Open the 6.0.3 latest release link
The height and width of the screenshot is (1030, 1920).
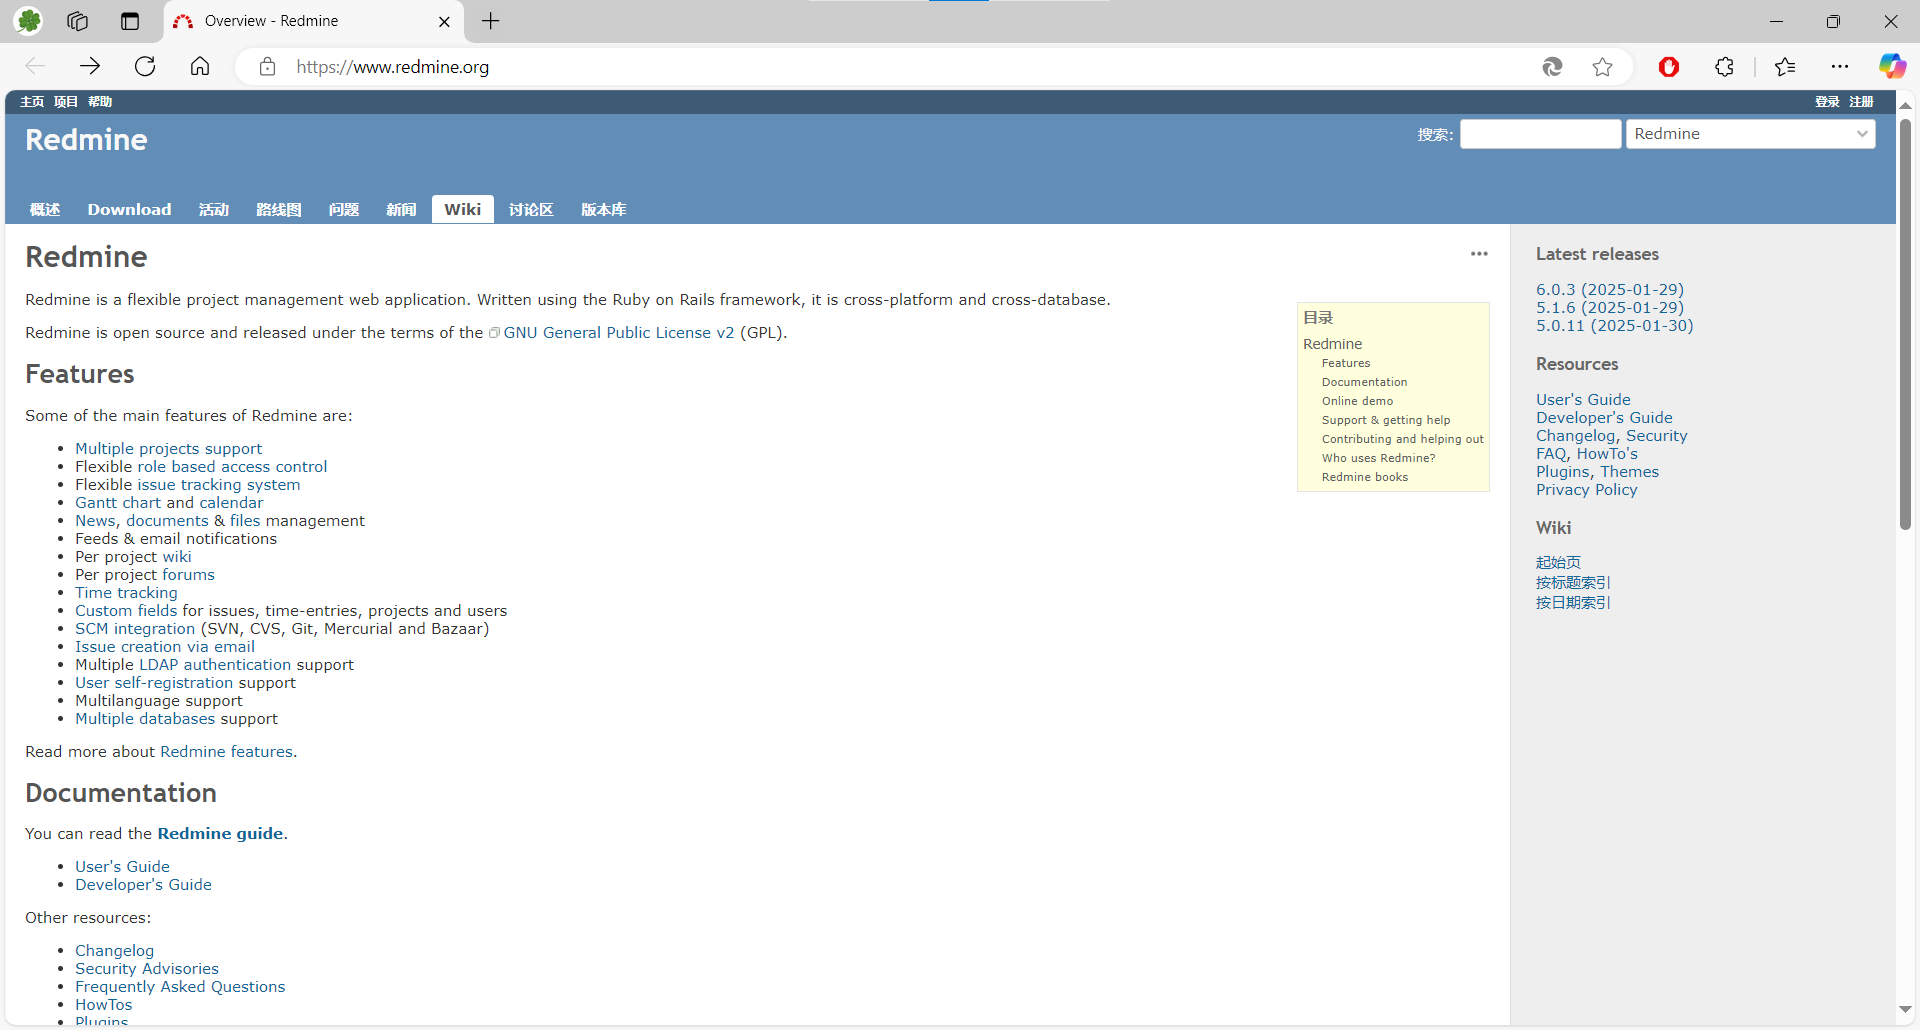click(1609, 290)
